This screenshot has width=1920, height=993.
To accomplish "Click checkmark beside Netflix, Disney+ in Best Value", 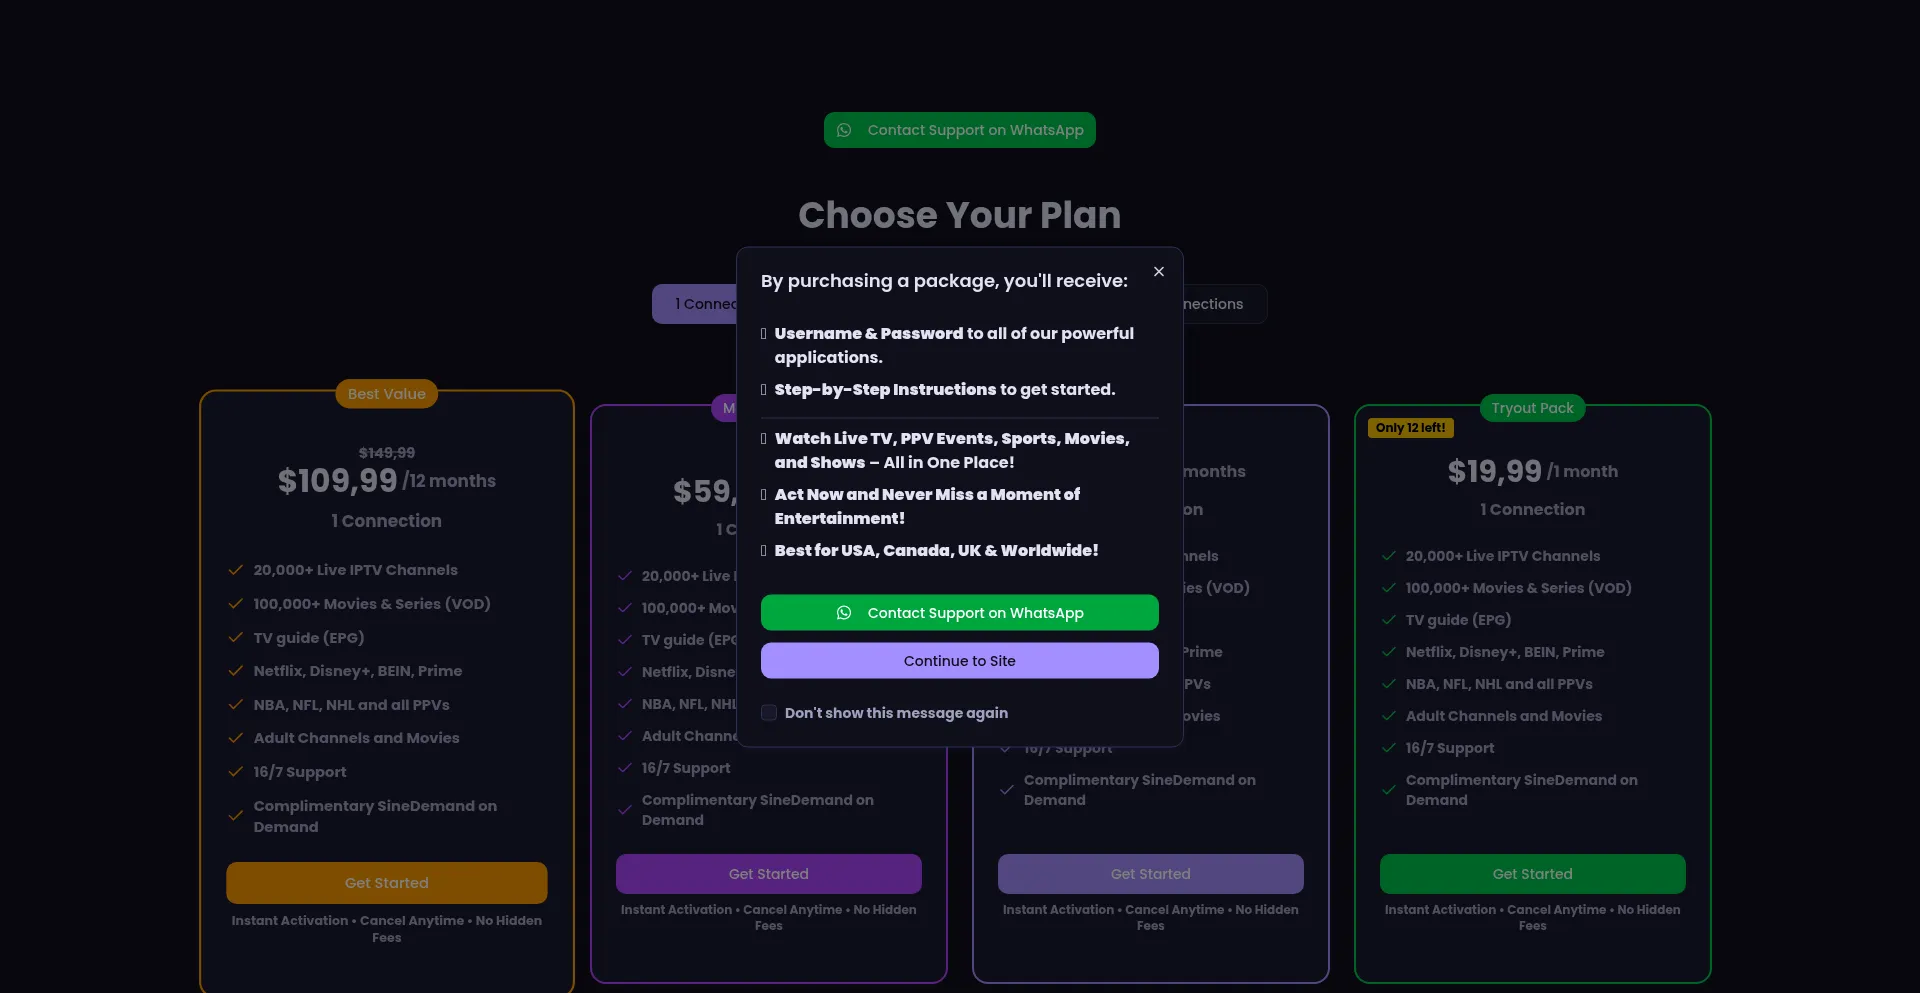I will tap(236, 671).
